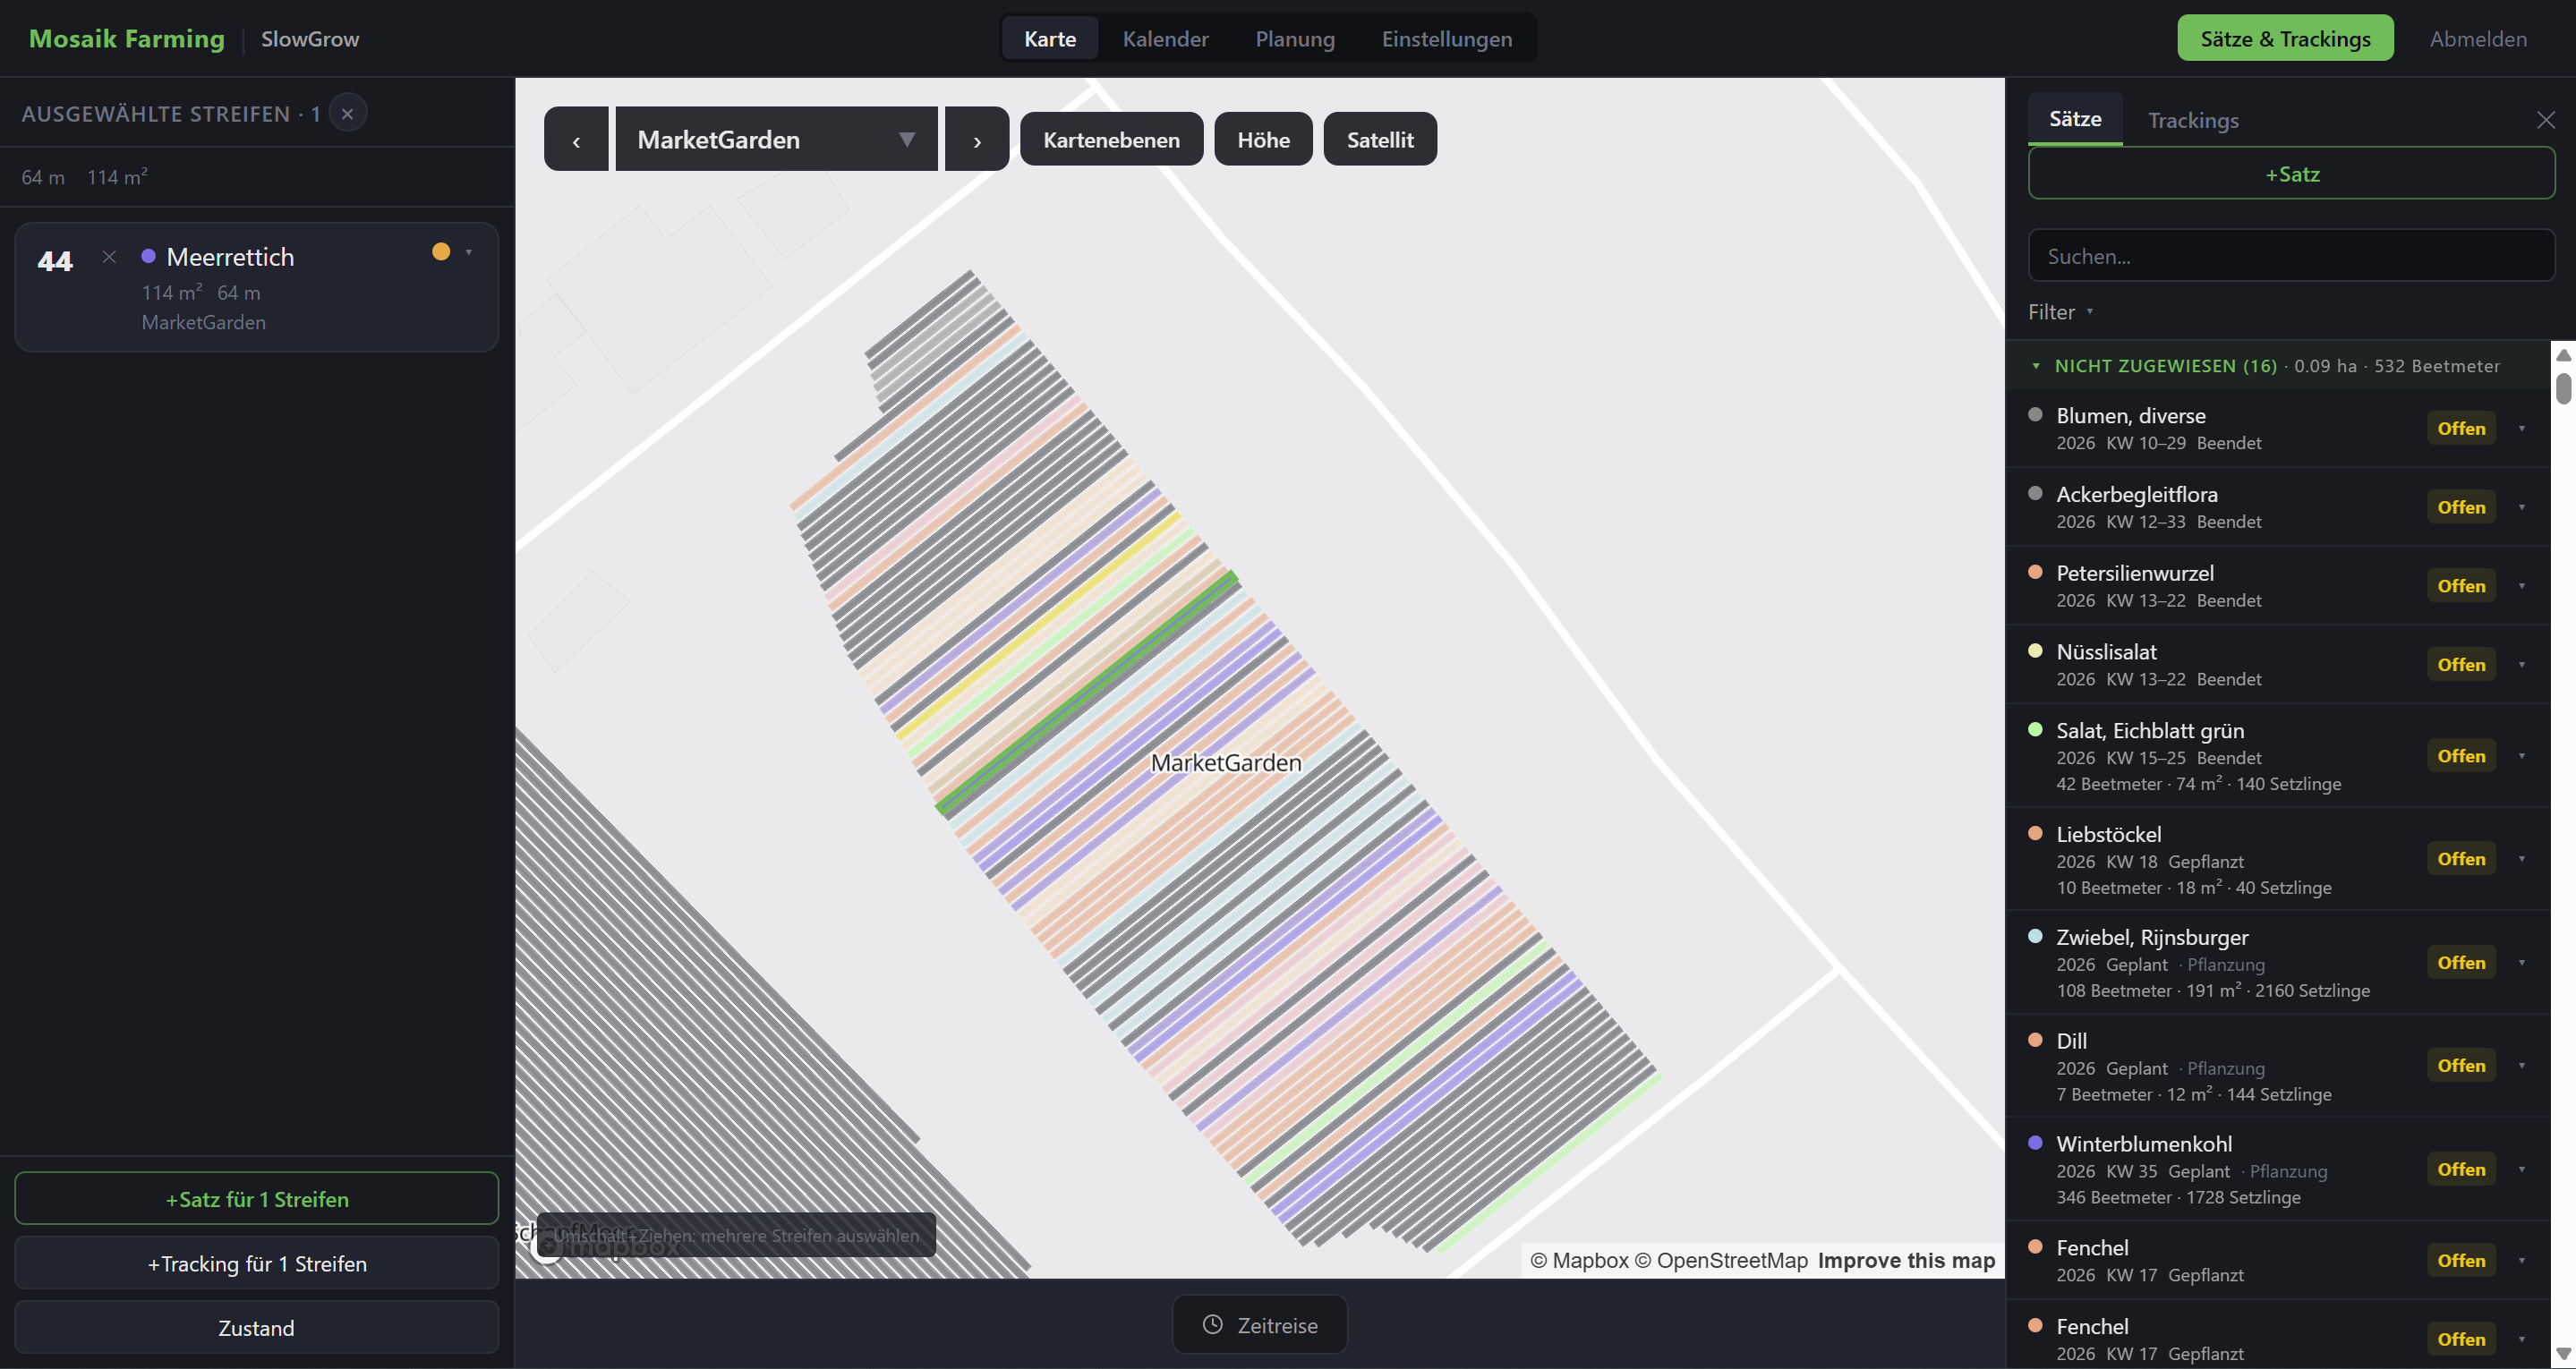Click the green highlighted strip on the map

1088,692
